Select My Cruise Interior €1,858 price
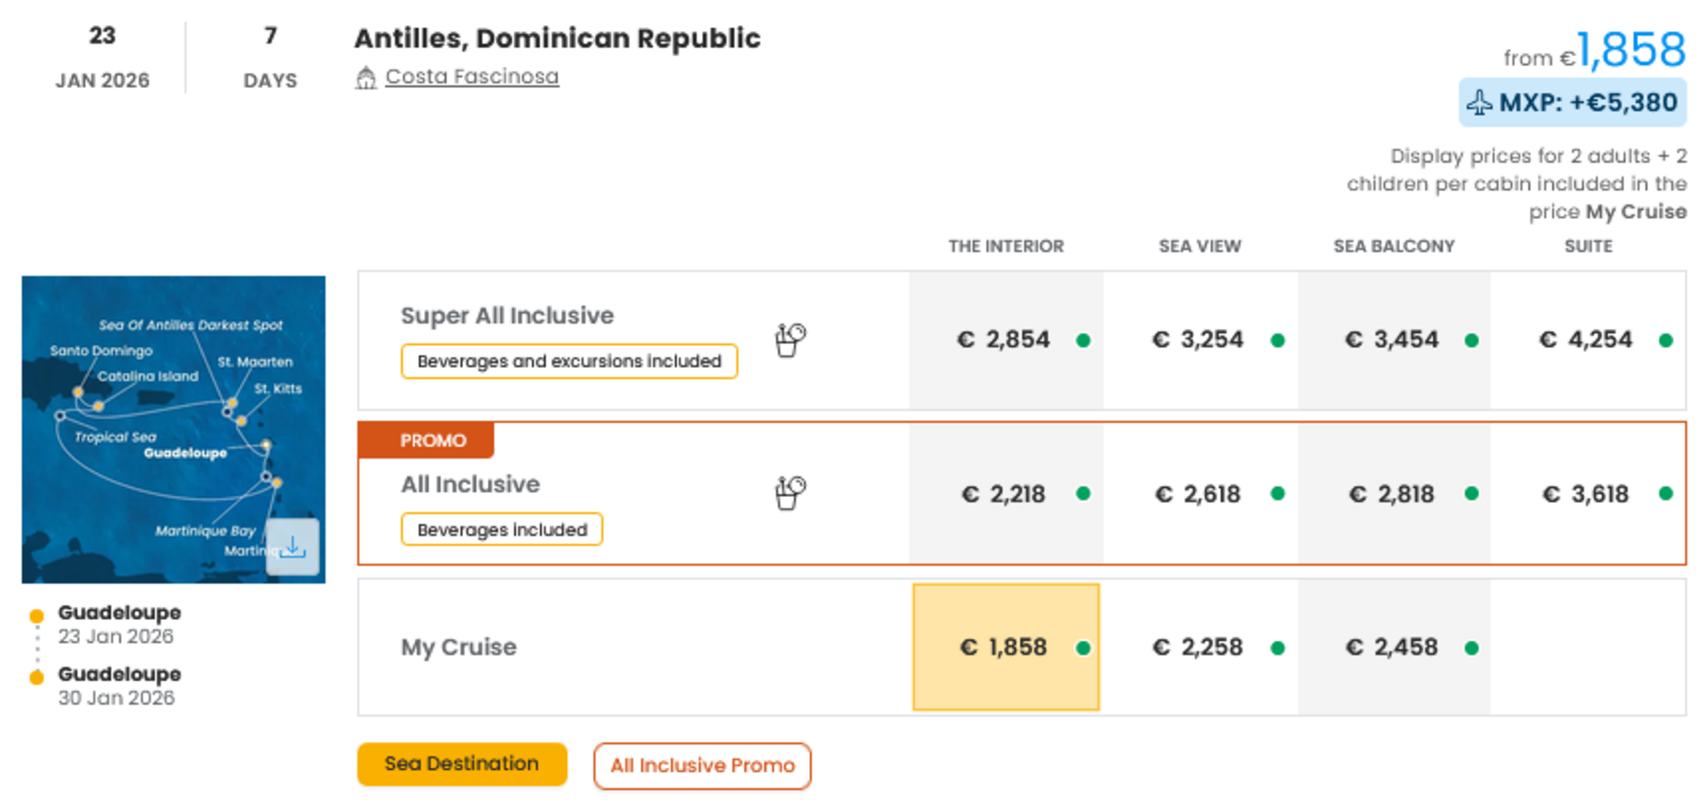 pos(1006,647)
